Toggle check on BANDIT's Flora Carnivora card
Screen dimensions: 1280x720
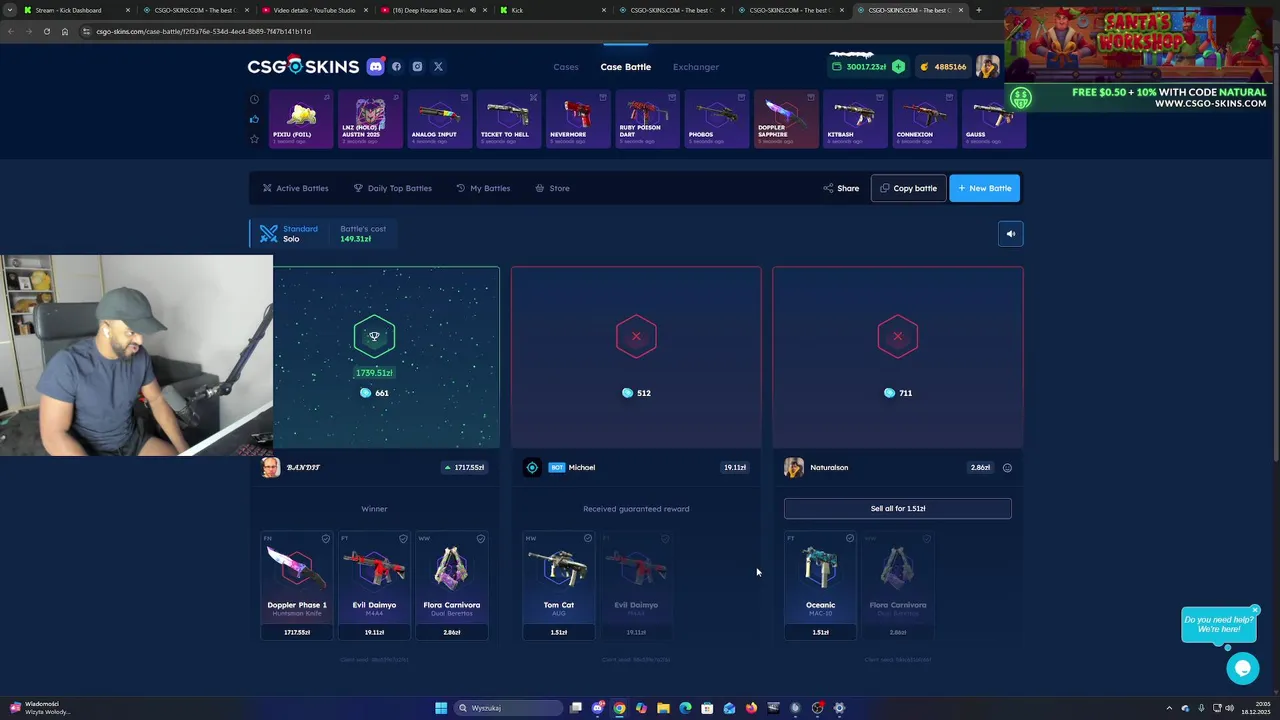480,539
